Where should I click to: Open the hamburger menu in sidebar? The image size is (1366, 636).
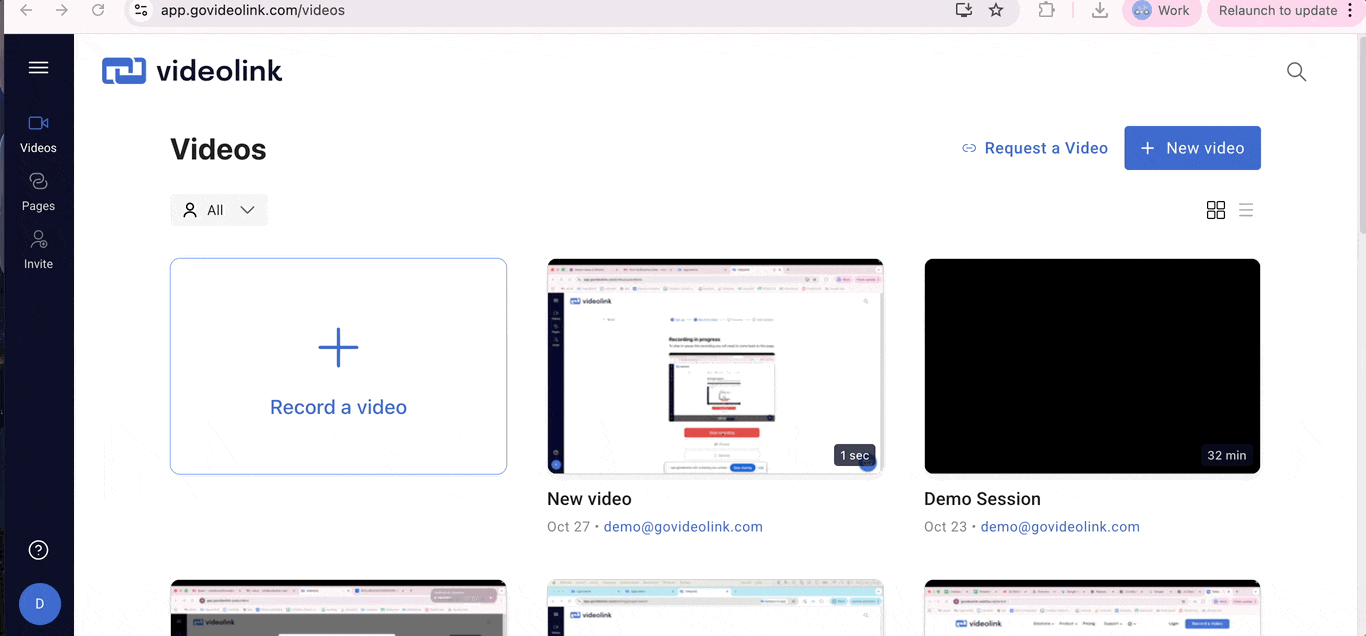(38, 68)
